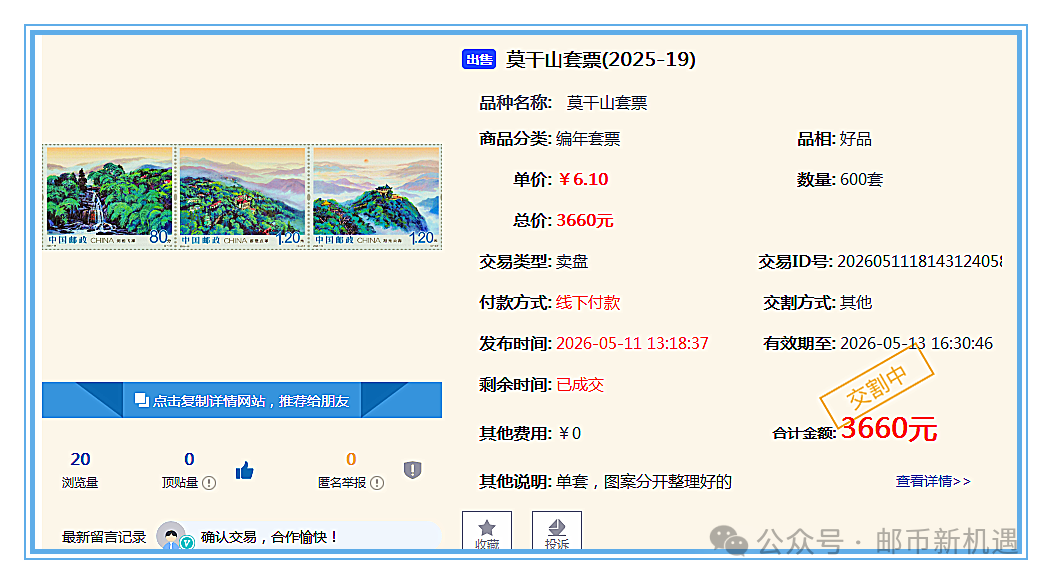Click the category value 编年套票
This screenshot has width=1052, height=584.
(x=588, y=139)
